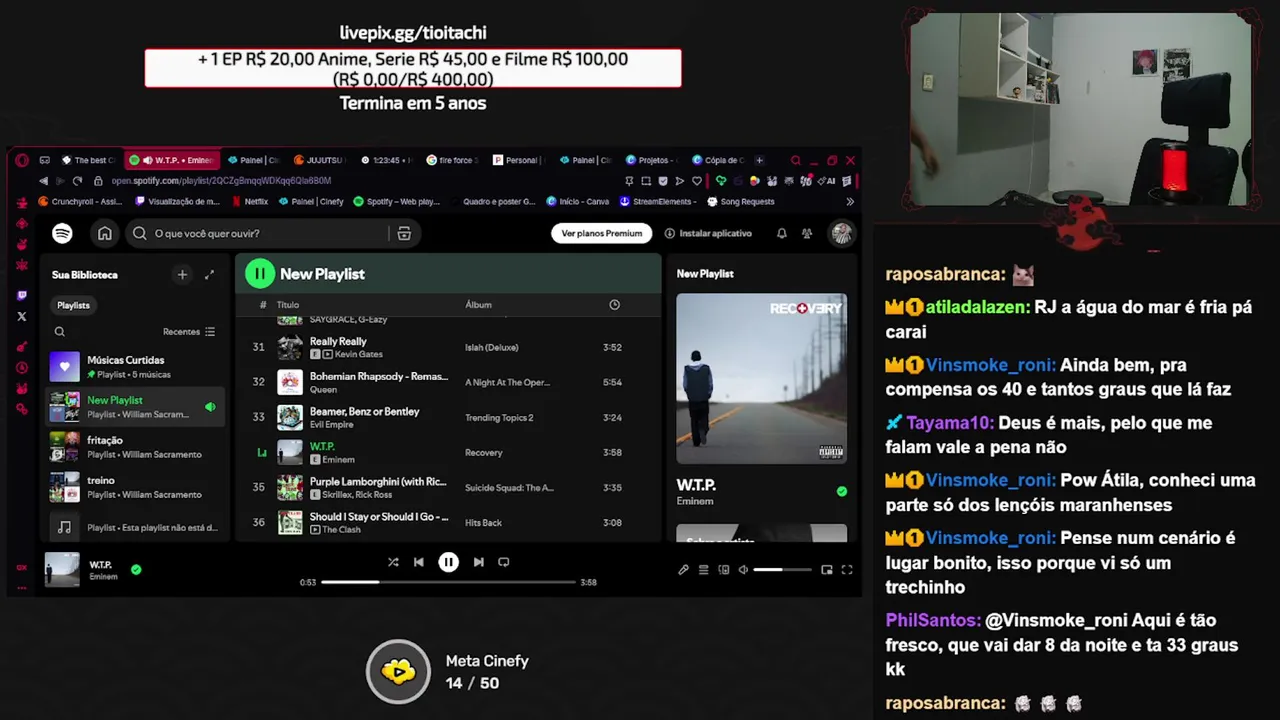Open Músicas Curtidas playlist

135,367
